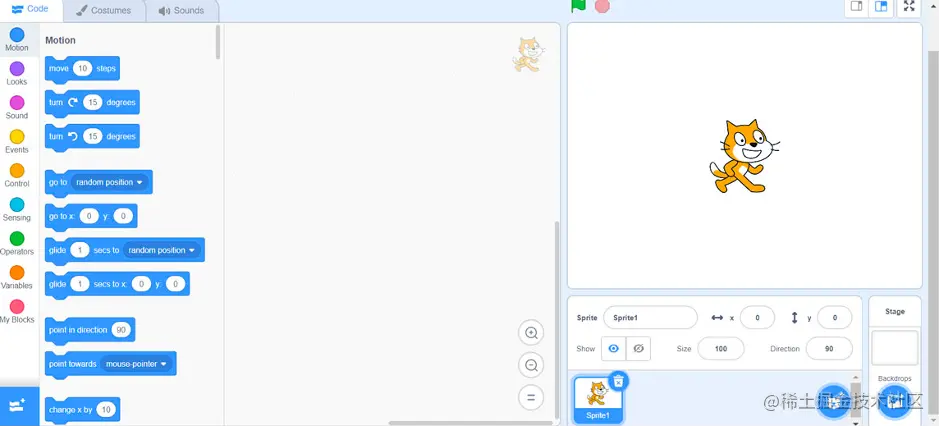Select the Sprite1 thumbnail
This screenshot has height=427, width=939.
pos(598,399)
